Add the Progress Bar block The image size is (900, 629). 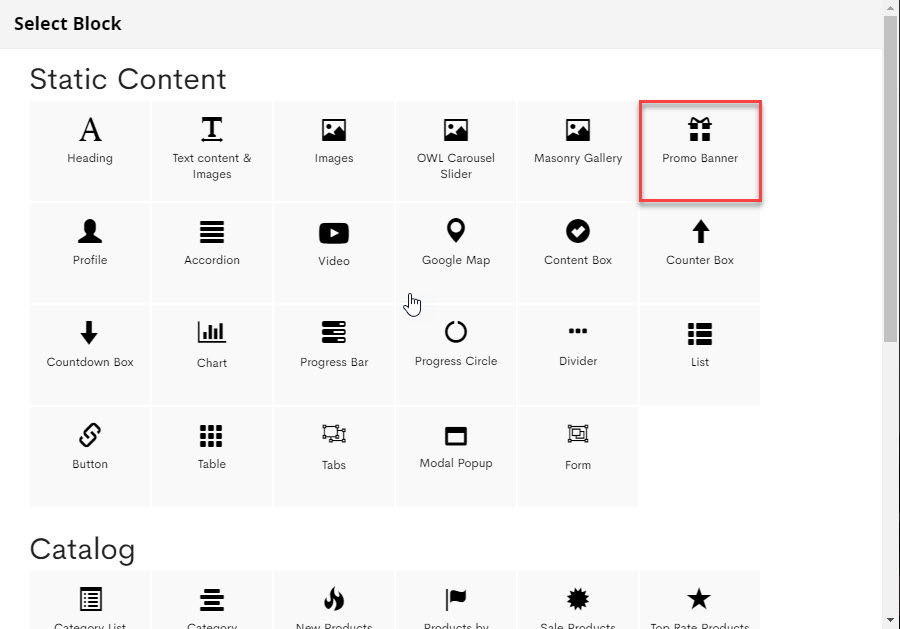(x=334, y=355)
